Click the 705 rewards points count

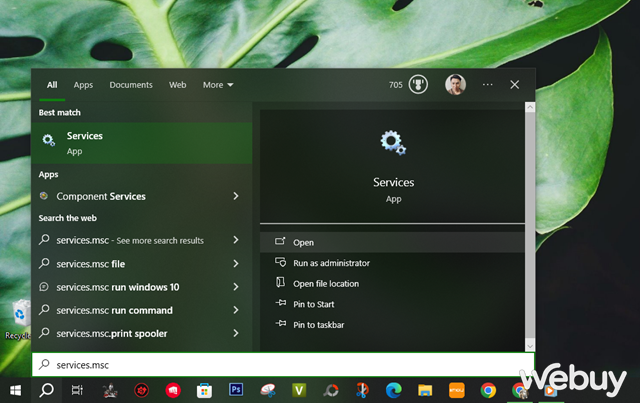pyautogui.click(x=396, y=85)
